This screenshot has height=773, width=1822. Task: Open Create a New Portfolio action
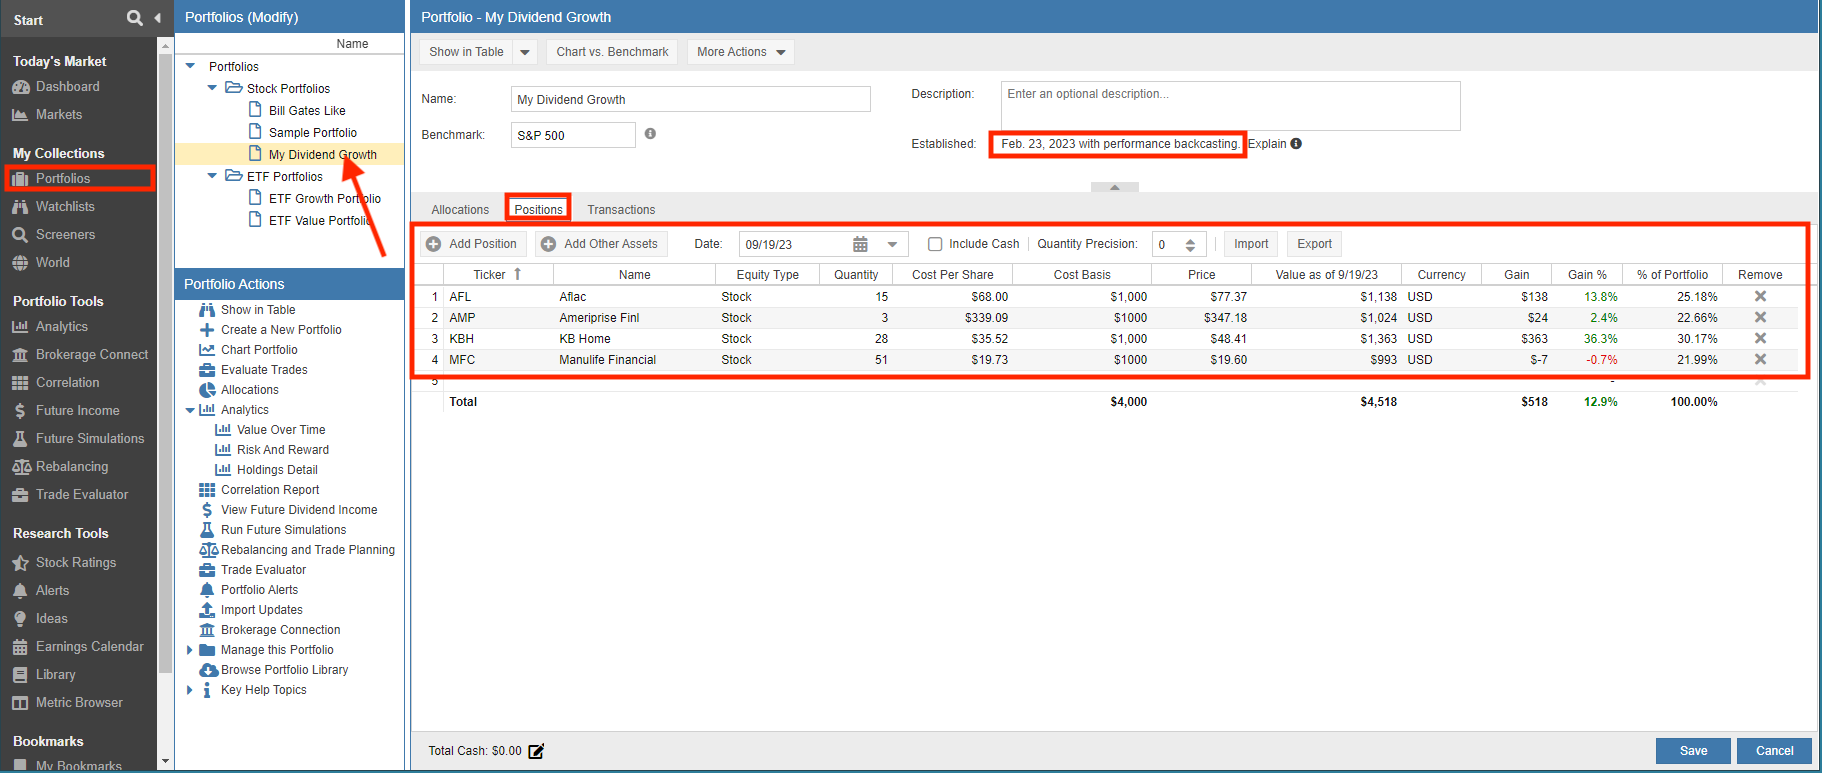coord(281,330)
